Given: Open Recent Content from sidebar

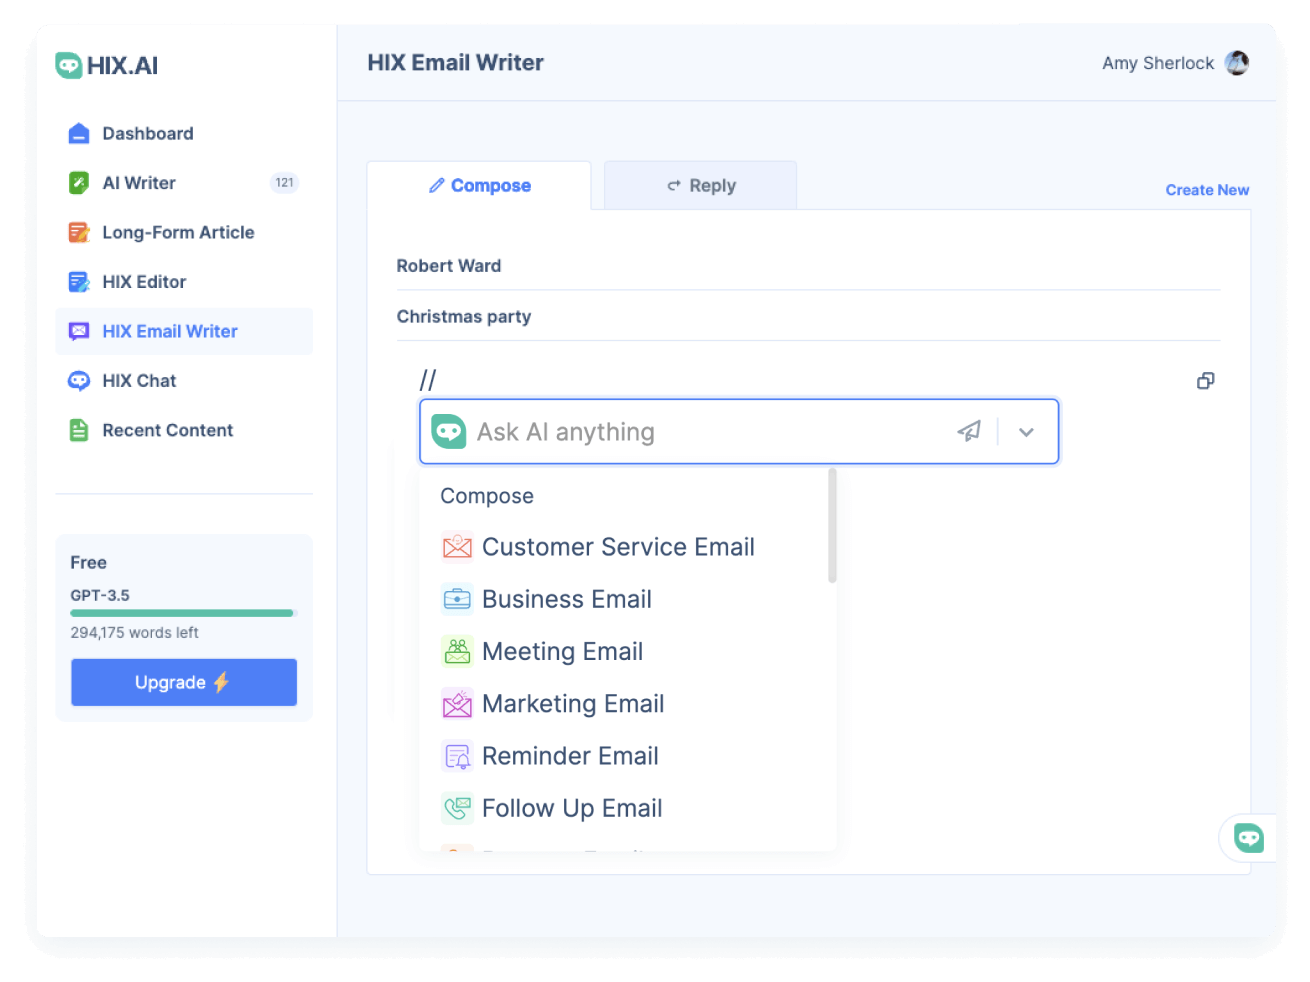Looking at the screenshot, I should 184,430.
